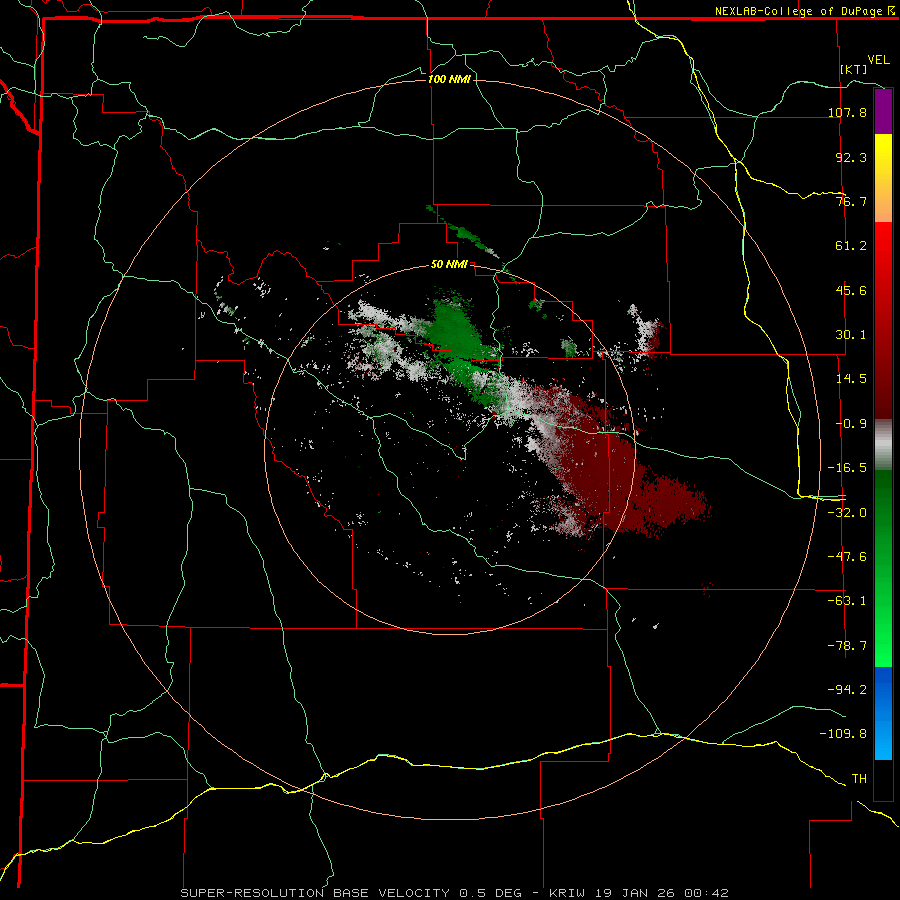Click the purple segment of color bar
The width and height of the screenshot is (900, 900).
pyautogui.click(x=883, y=111)
